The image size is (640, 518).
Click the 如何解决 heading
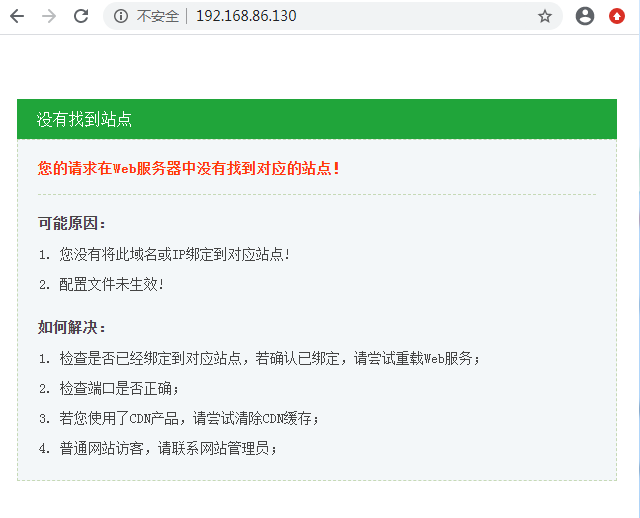coord(72,327)
